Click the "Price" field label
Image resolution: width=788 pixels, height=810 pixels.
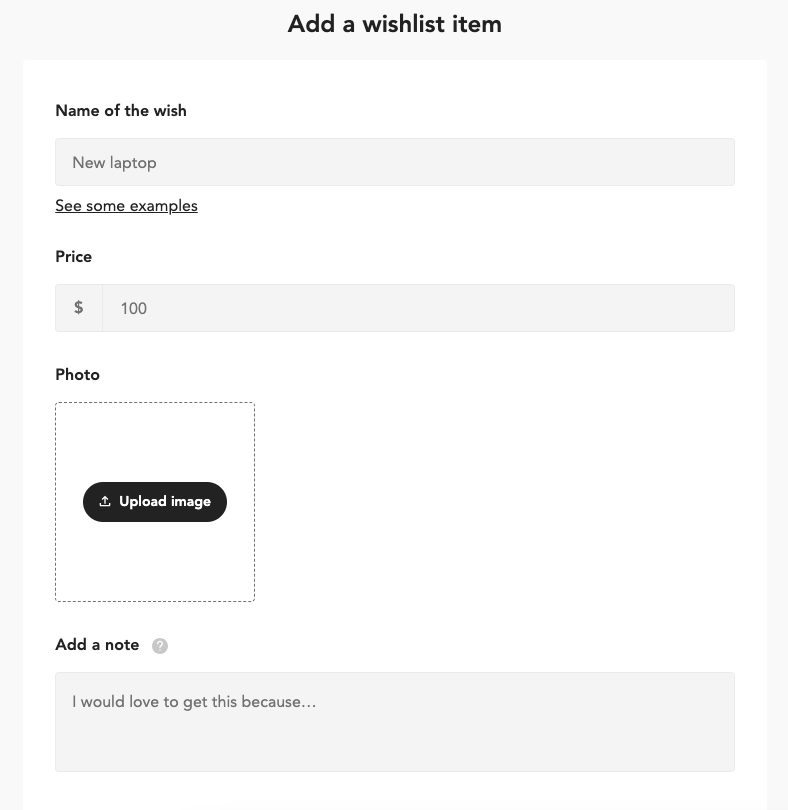[x=74, y=257]
